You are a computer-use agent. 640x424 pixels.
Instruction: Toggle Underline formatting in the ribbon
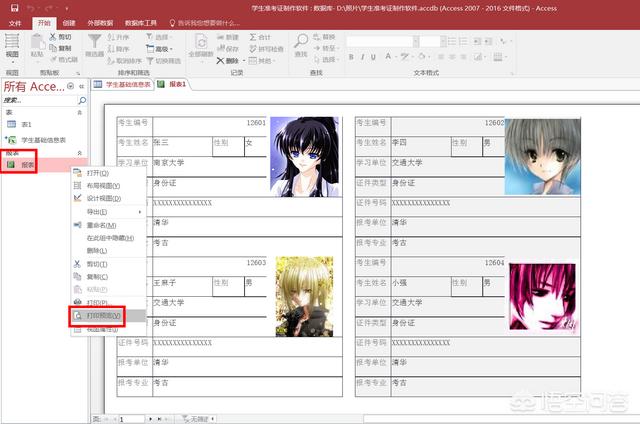[373, 57]
